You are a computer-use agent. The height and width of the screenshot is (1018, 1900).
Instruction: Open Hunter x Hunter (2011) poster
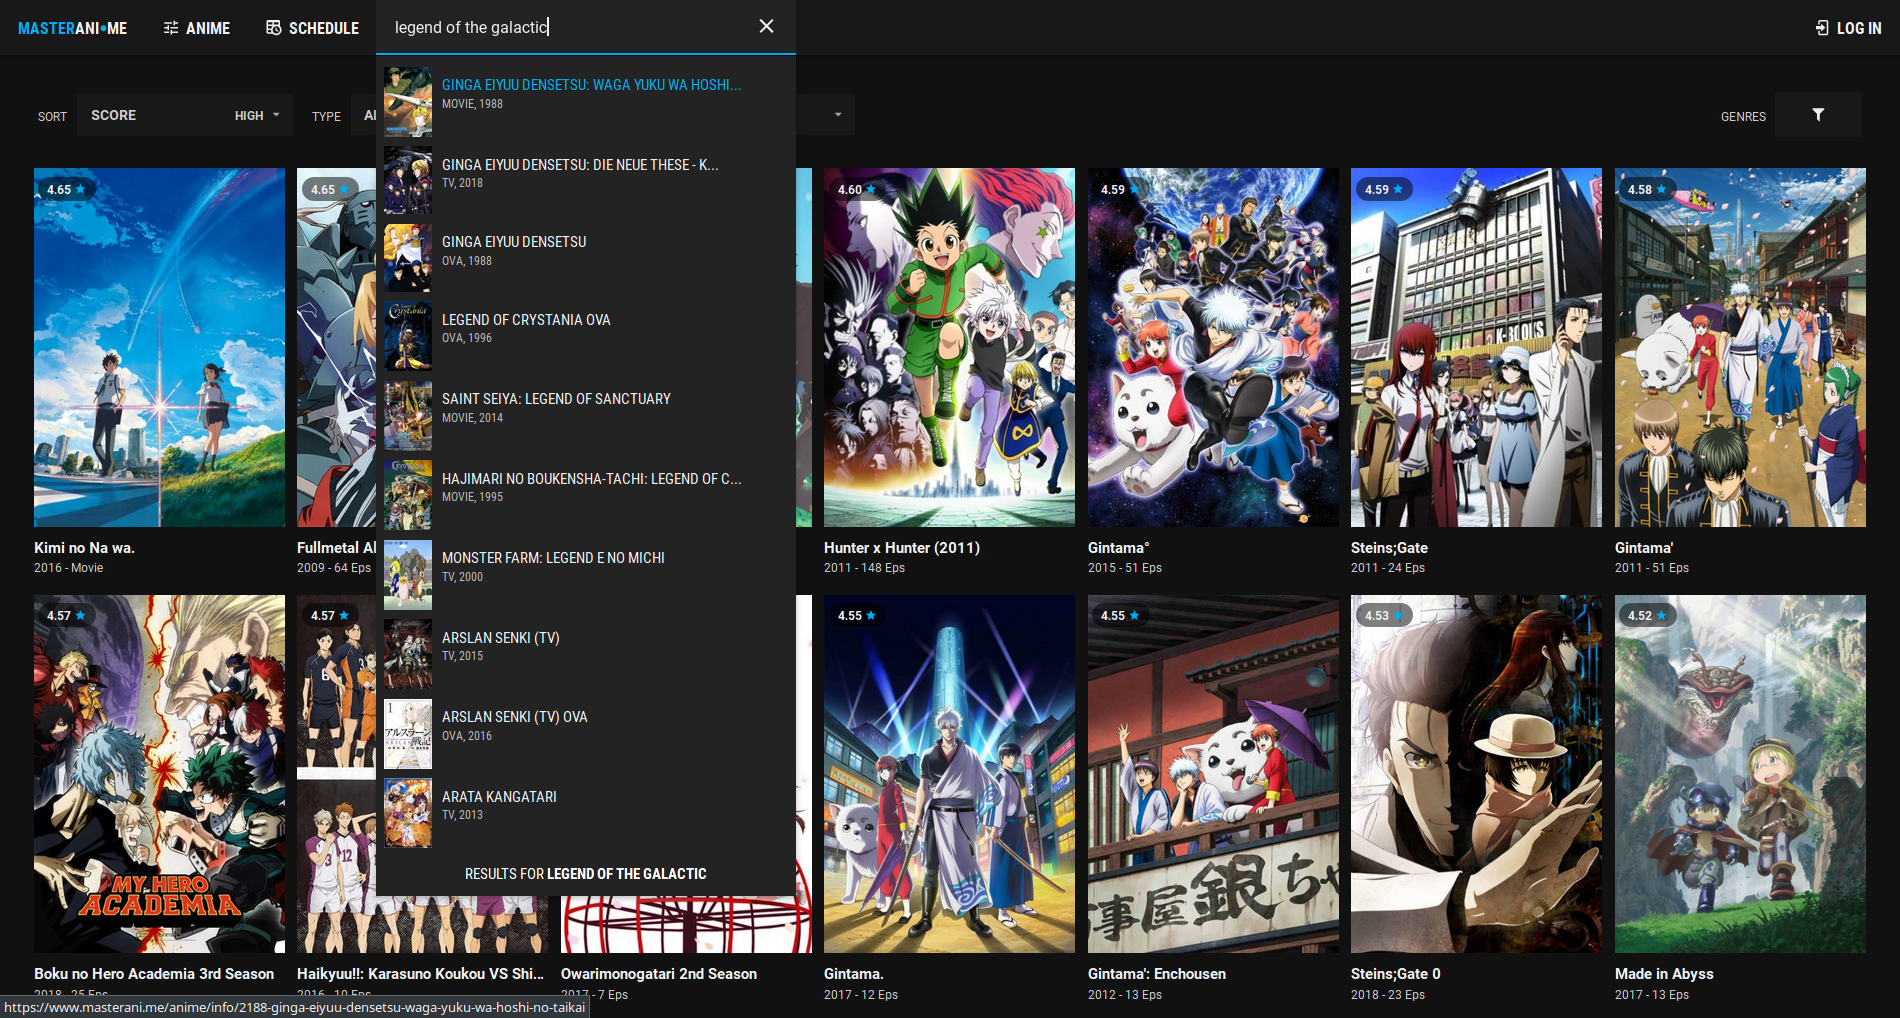[949, 347]
